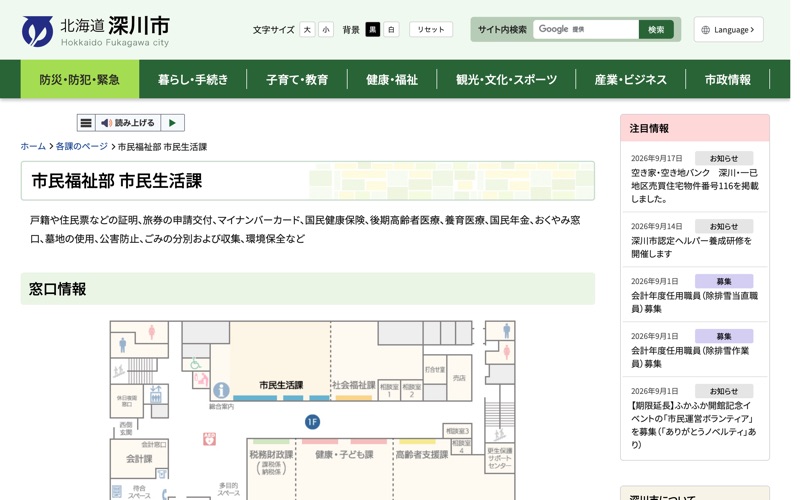This screenshot has height=500, width=800.
Task: Click 総合案内 label on floor map
Action: (221, 407)
